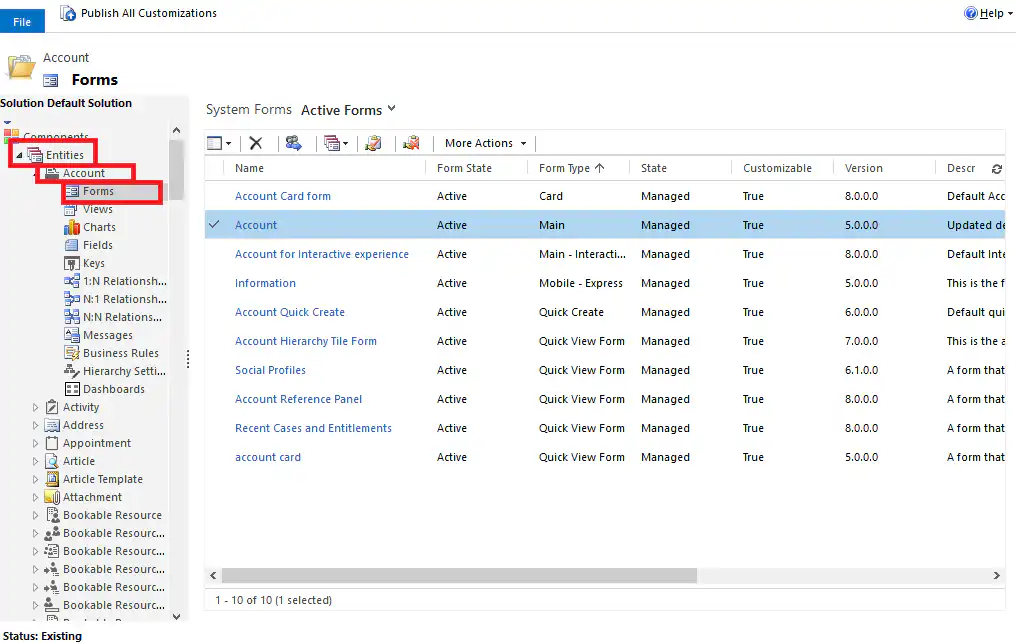
Task: Open the Account Quick Create form
Action: pyautogui.click(x=290, y=312)
